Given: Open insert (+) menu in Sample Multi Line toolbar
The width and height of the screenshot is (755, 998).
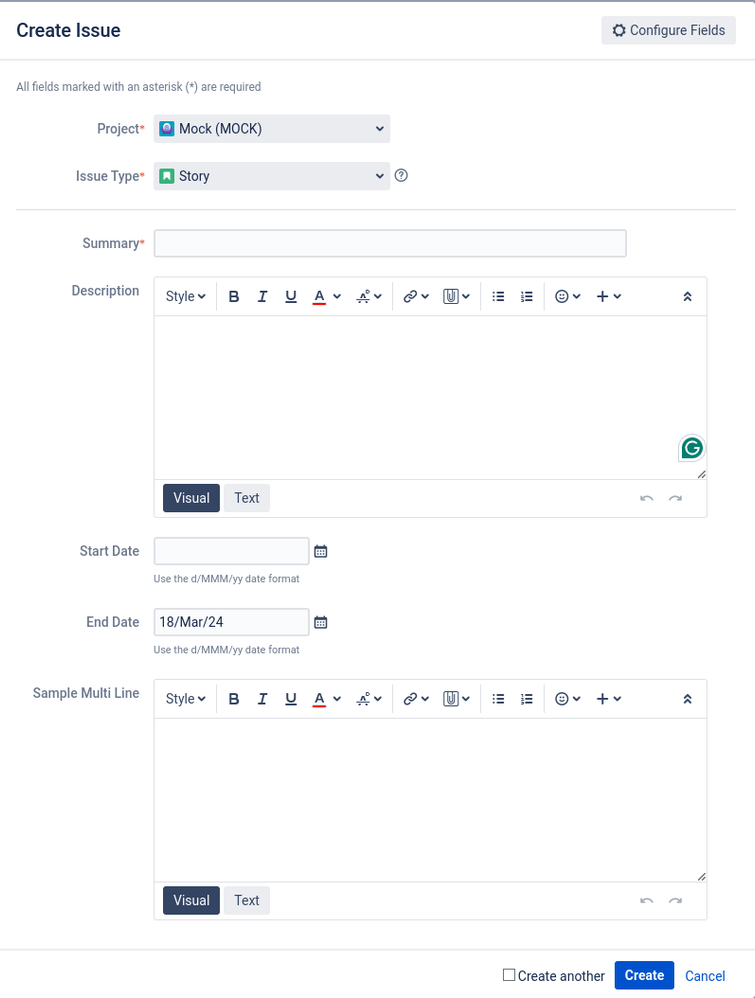Looking at the screenshot, I should (609, 699).
